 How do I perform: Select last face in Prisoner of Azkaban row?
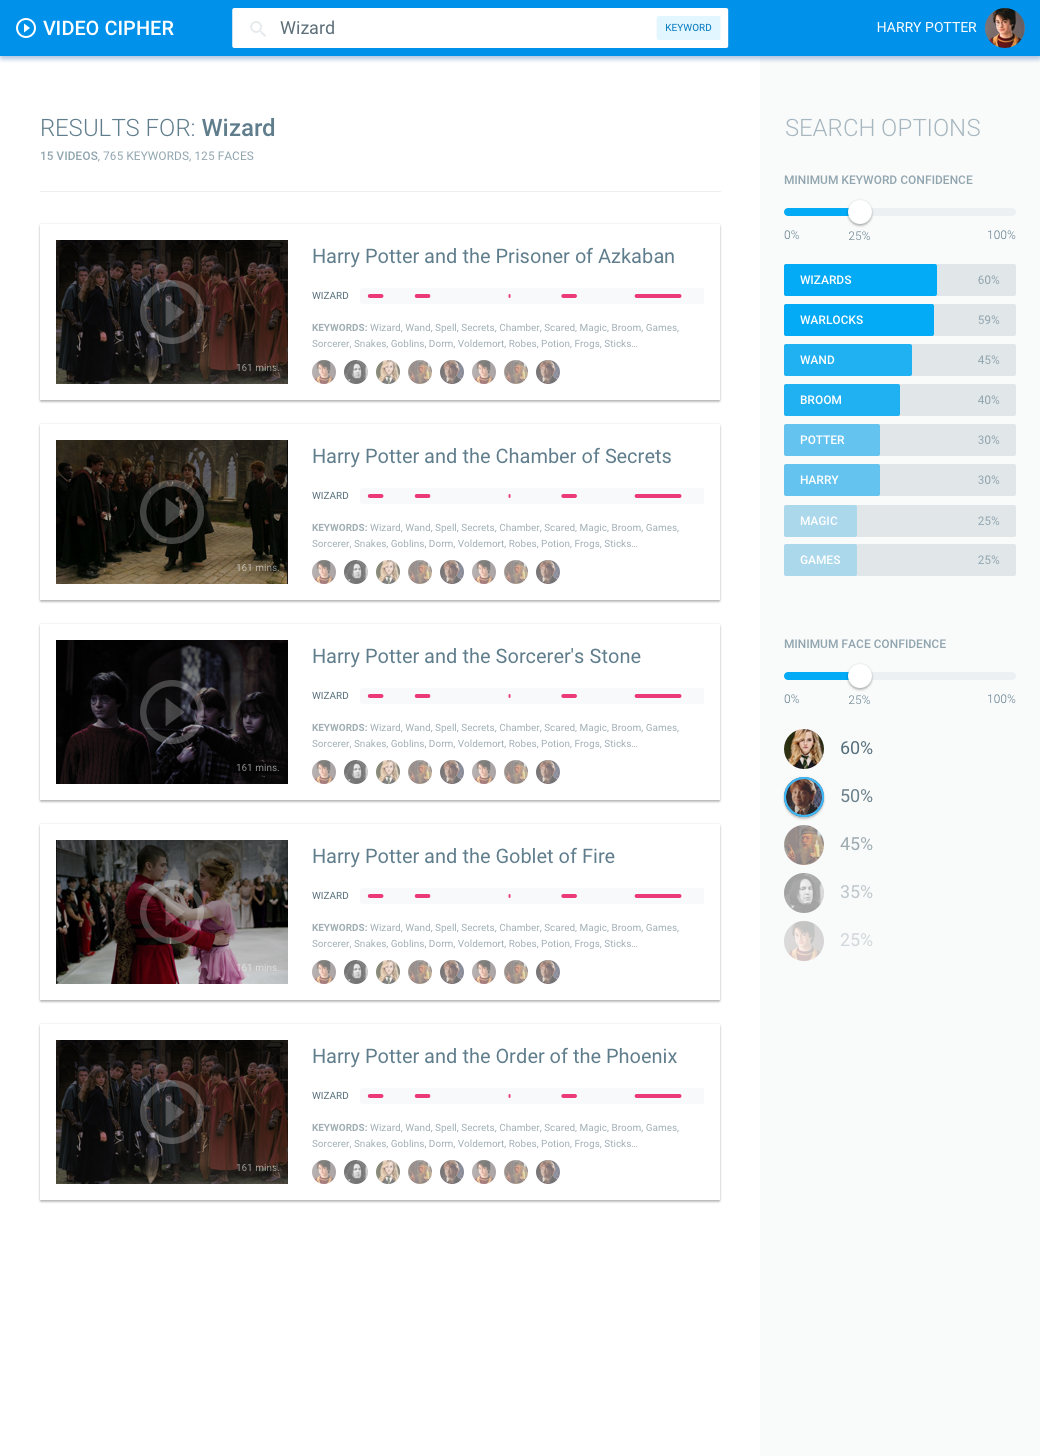(x=548, y=372)
